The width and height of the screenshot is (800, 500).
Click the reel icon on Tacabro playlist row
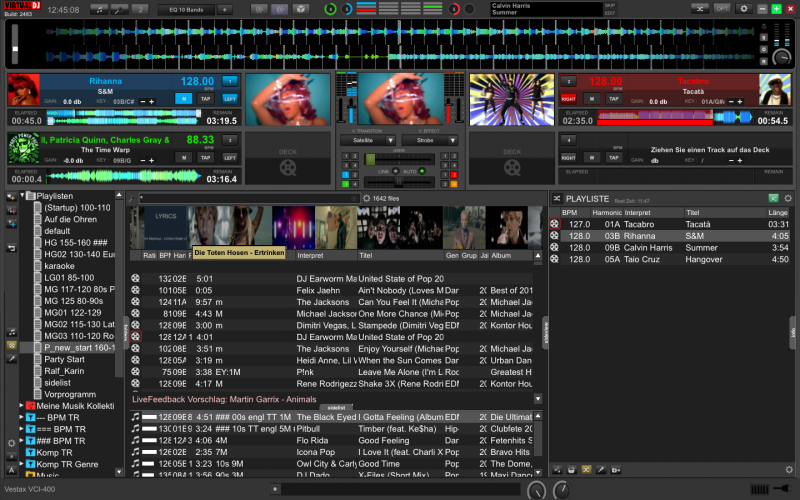[554, 224]
